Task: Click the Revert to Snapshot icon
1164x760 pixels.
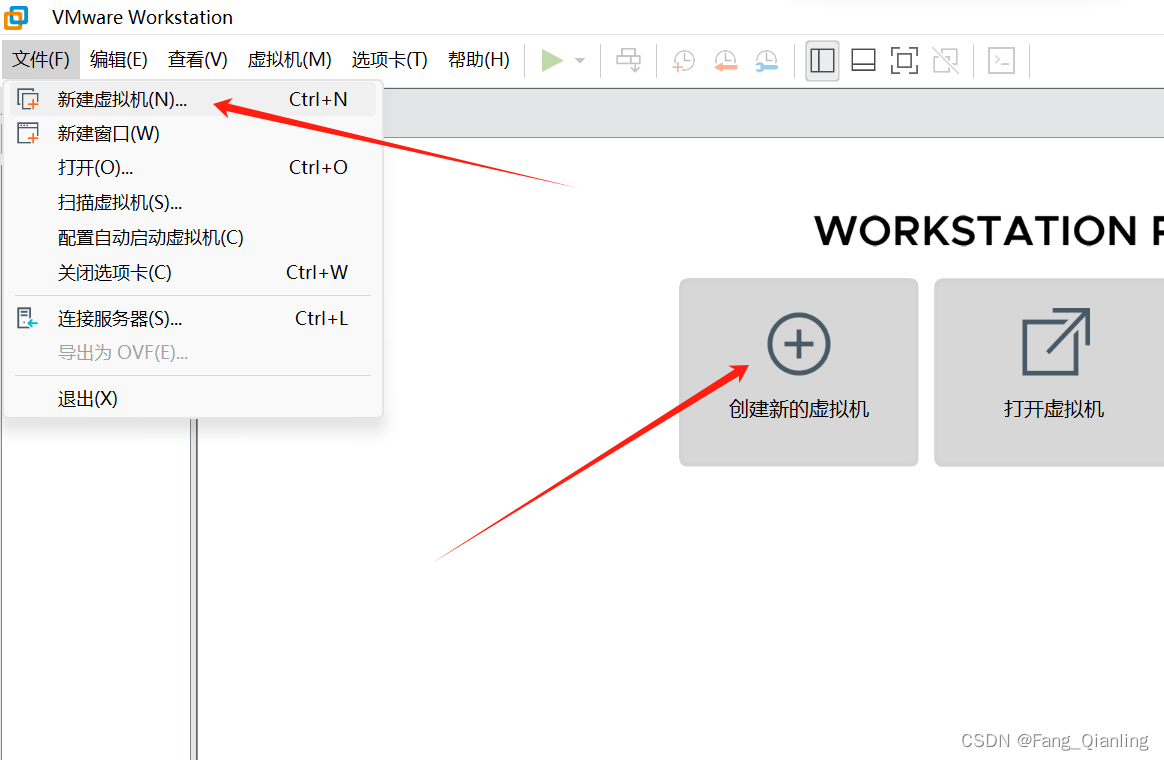Action: pyautogui.click(x=725, y=61)
